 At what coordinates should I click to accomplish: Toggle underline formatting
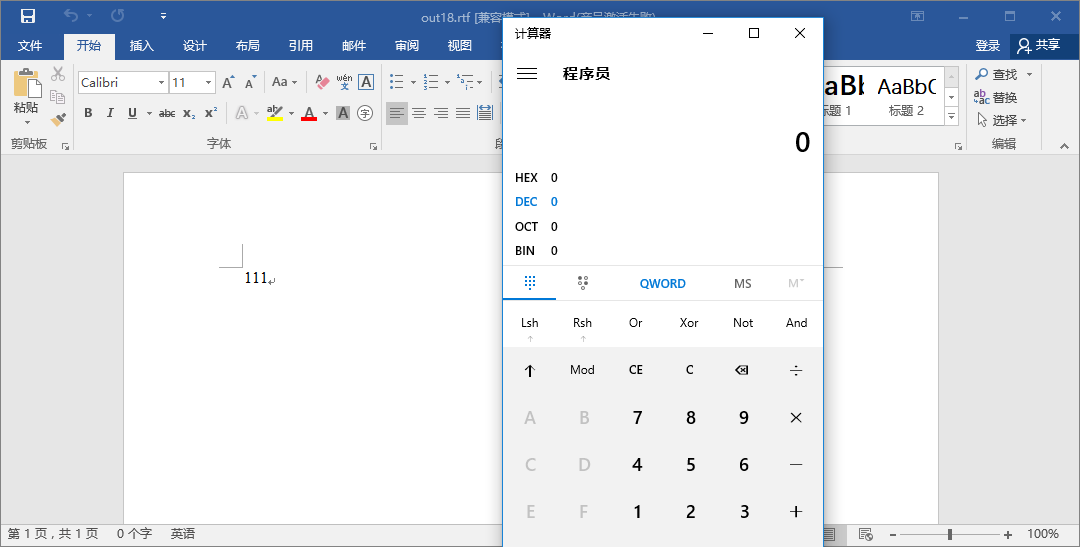(132, 113)
